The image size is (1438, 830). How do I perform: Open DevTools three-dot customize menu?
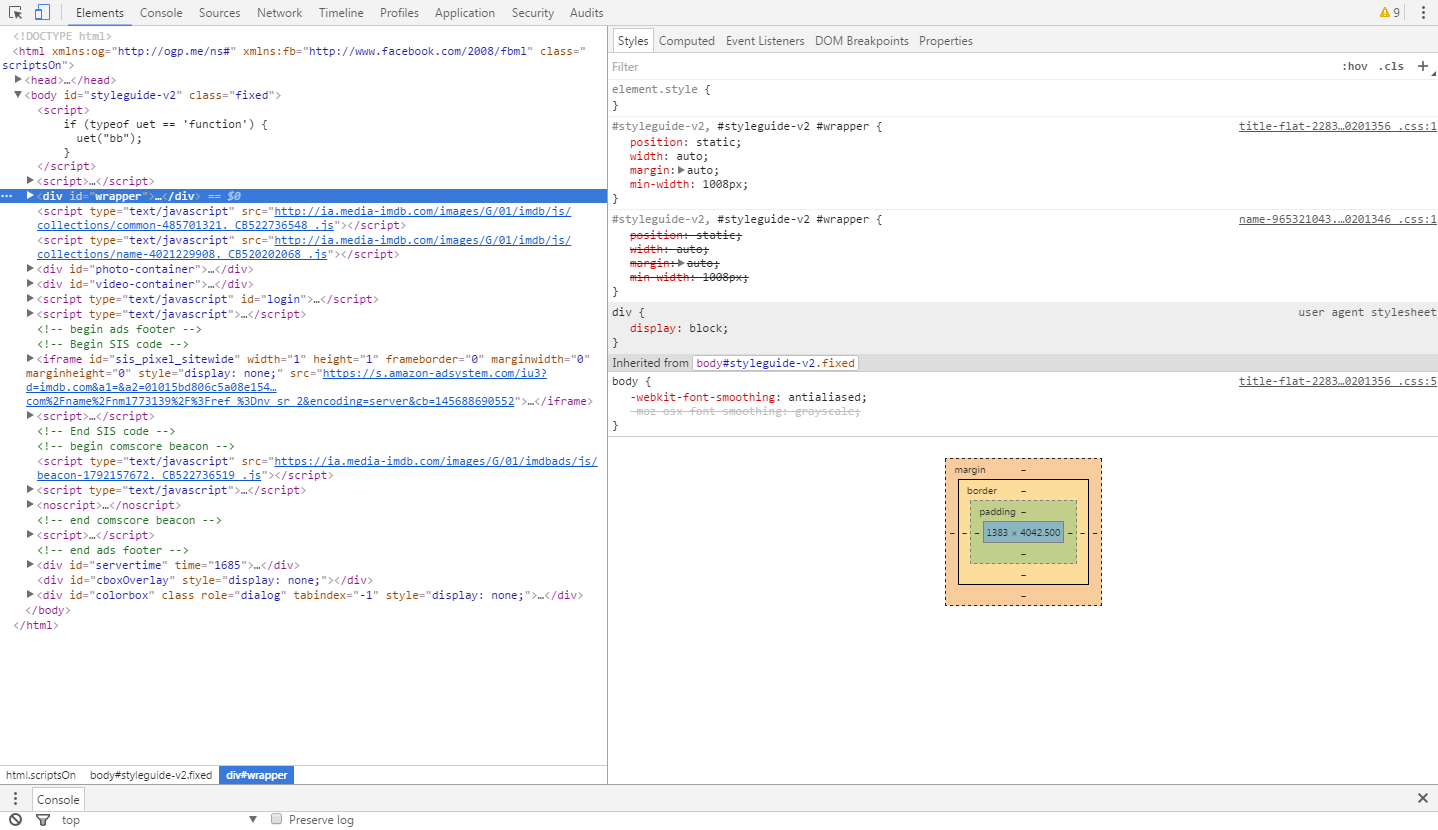(1423, 13)
